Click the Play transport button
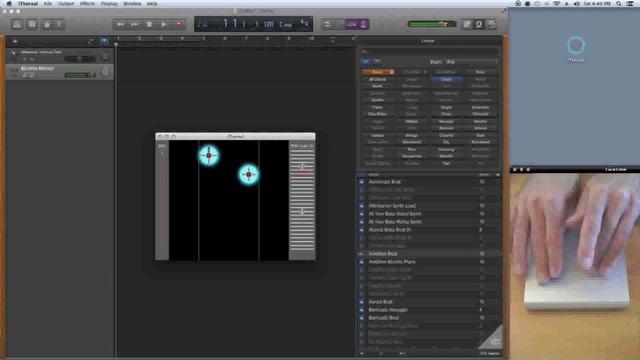Image resolution: width=640 pixels, height=360 pixels. tap(164, 24)
